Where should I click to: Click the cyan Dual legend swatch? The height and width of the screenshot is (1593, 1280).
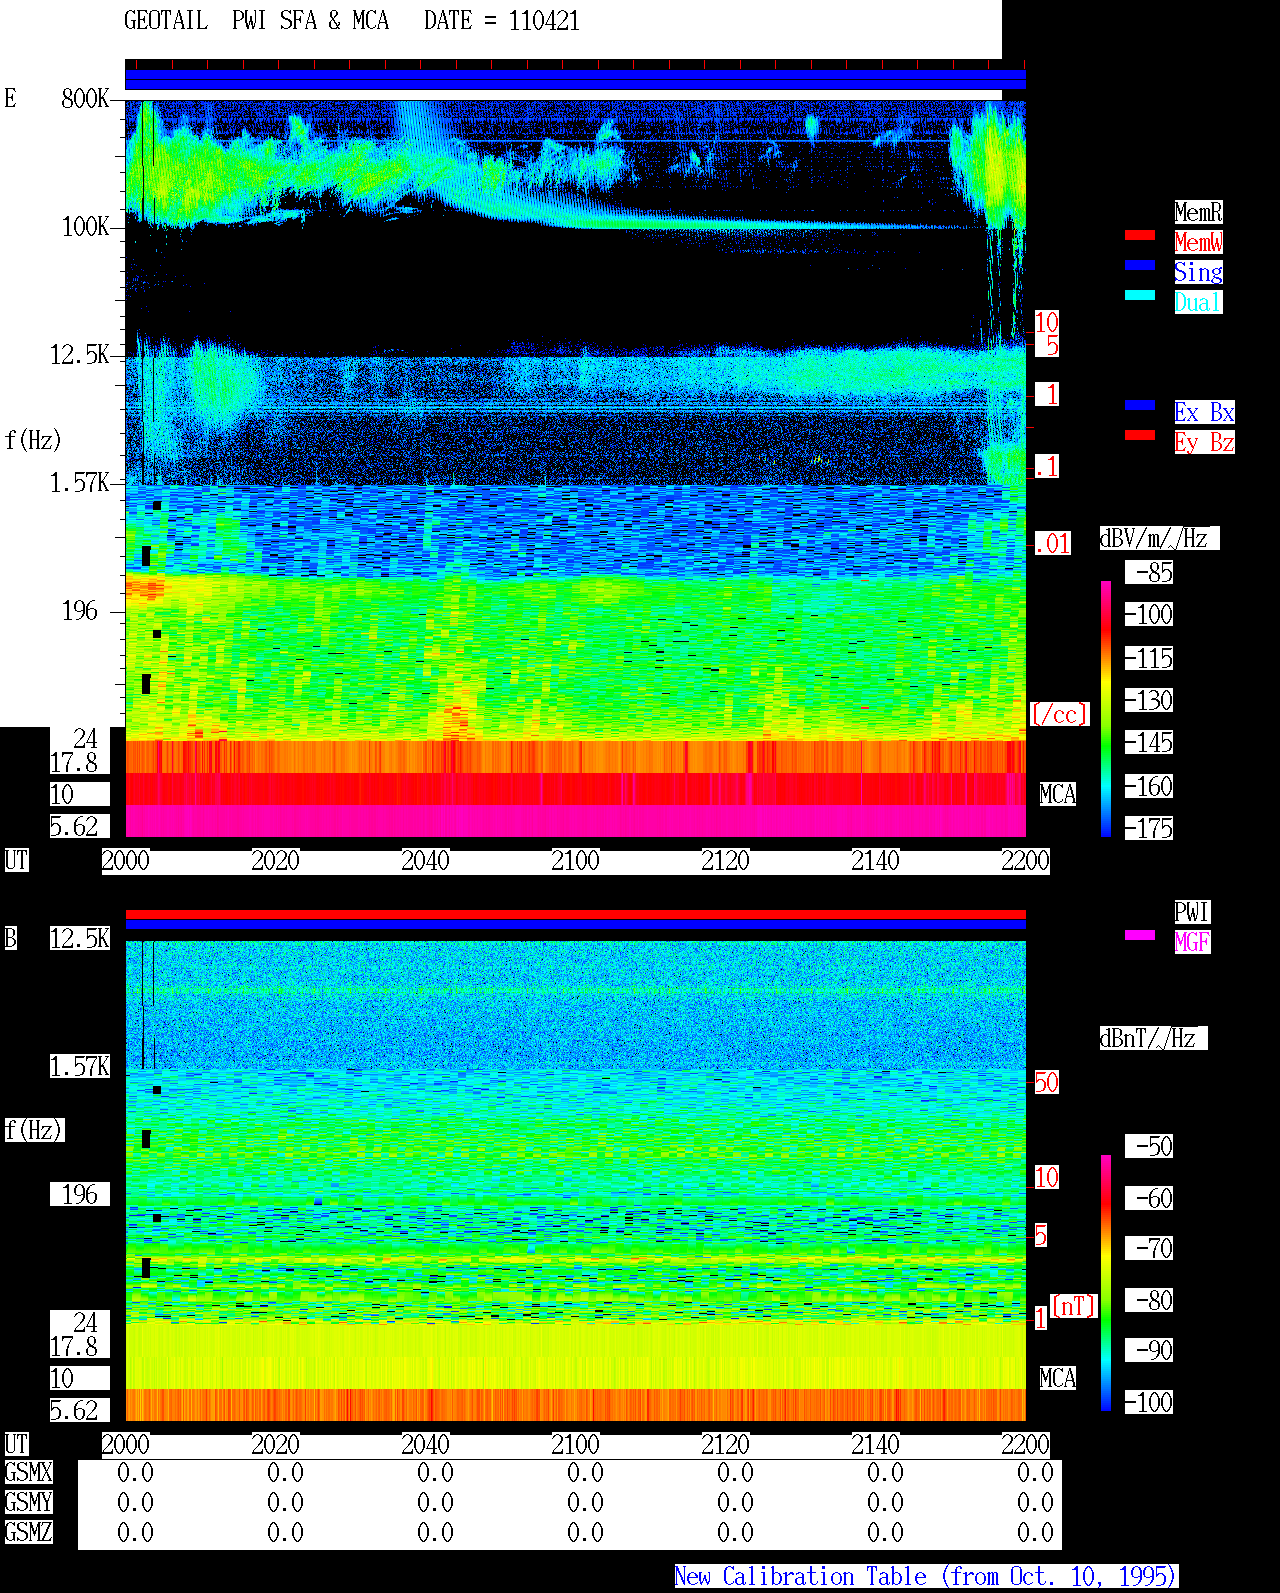1140,295
